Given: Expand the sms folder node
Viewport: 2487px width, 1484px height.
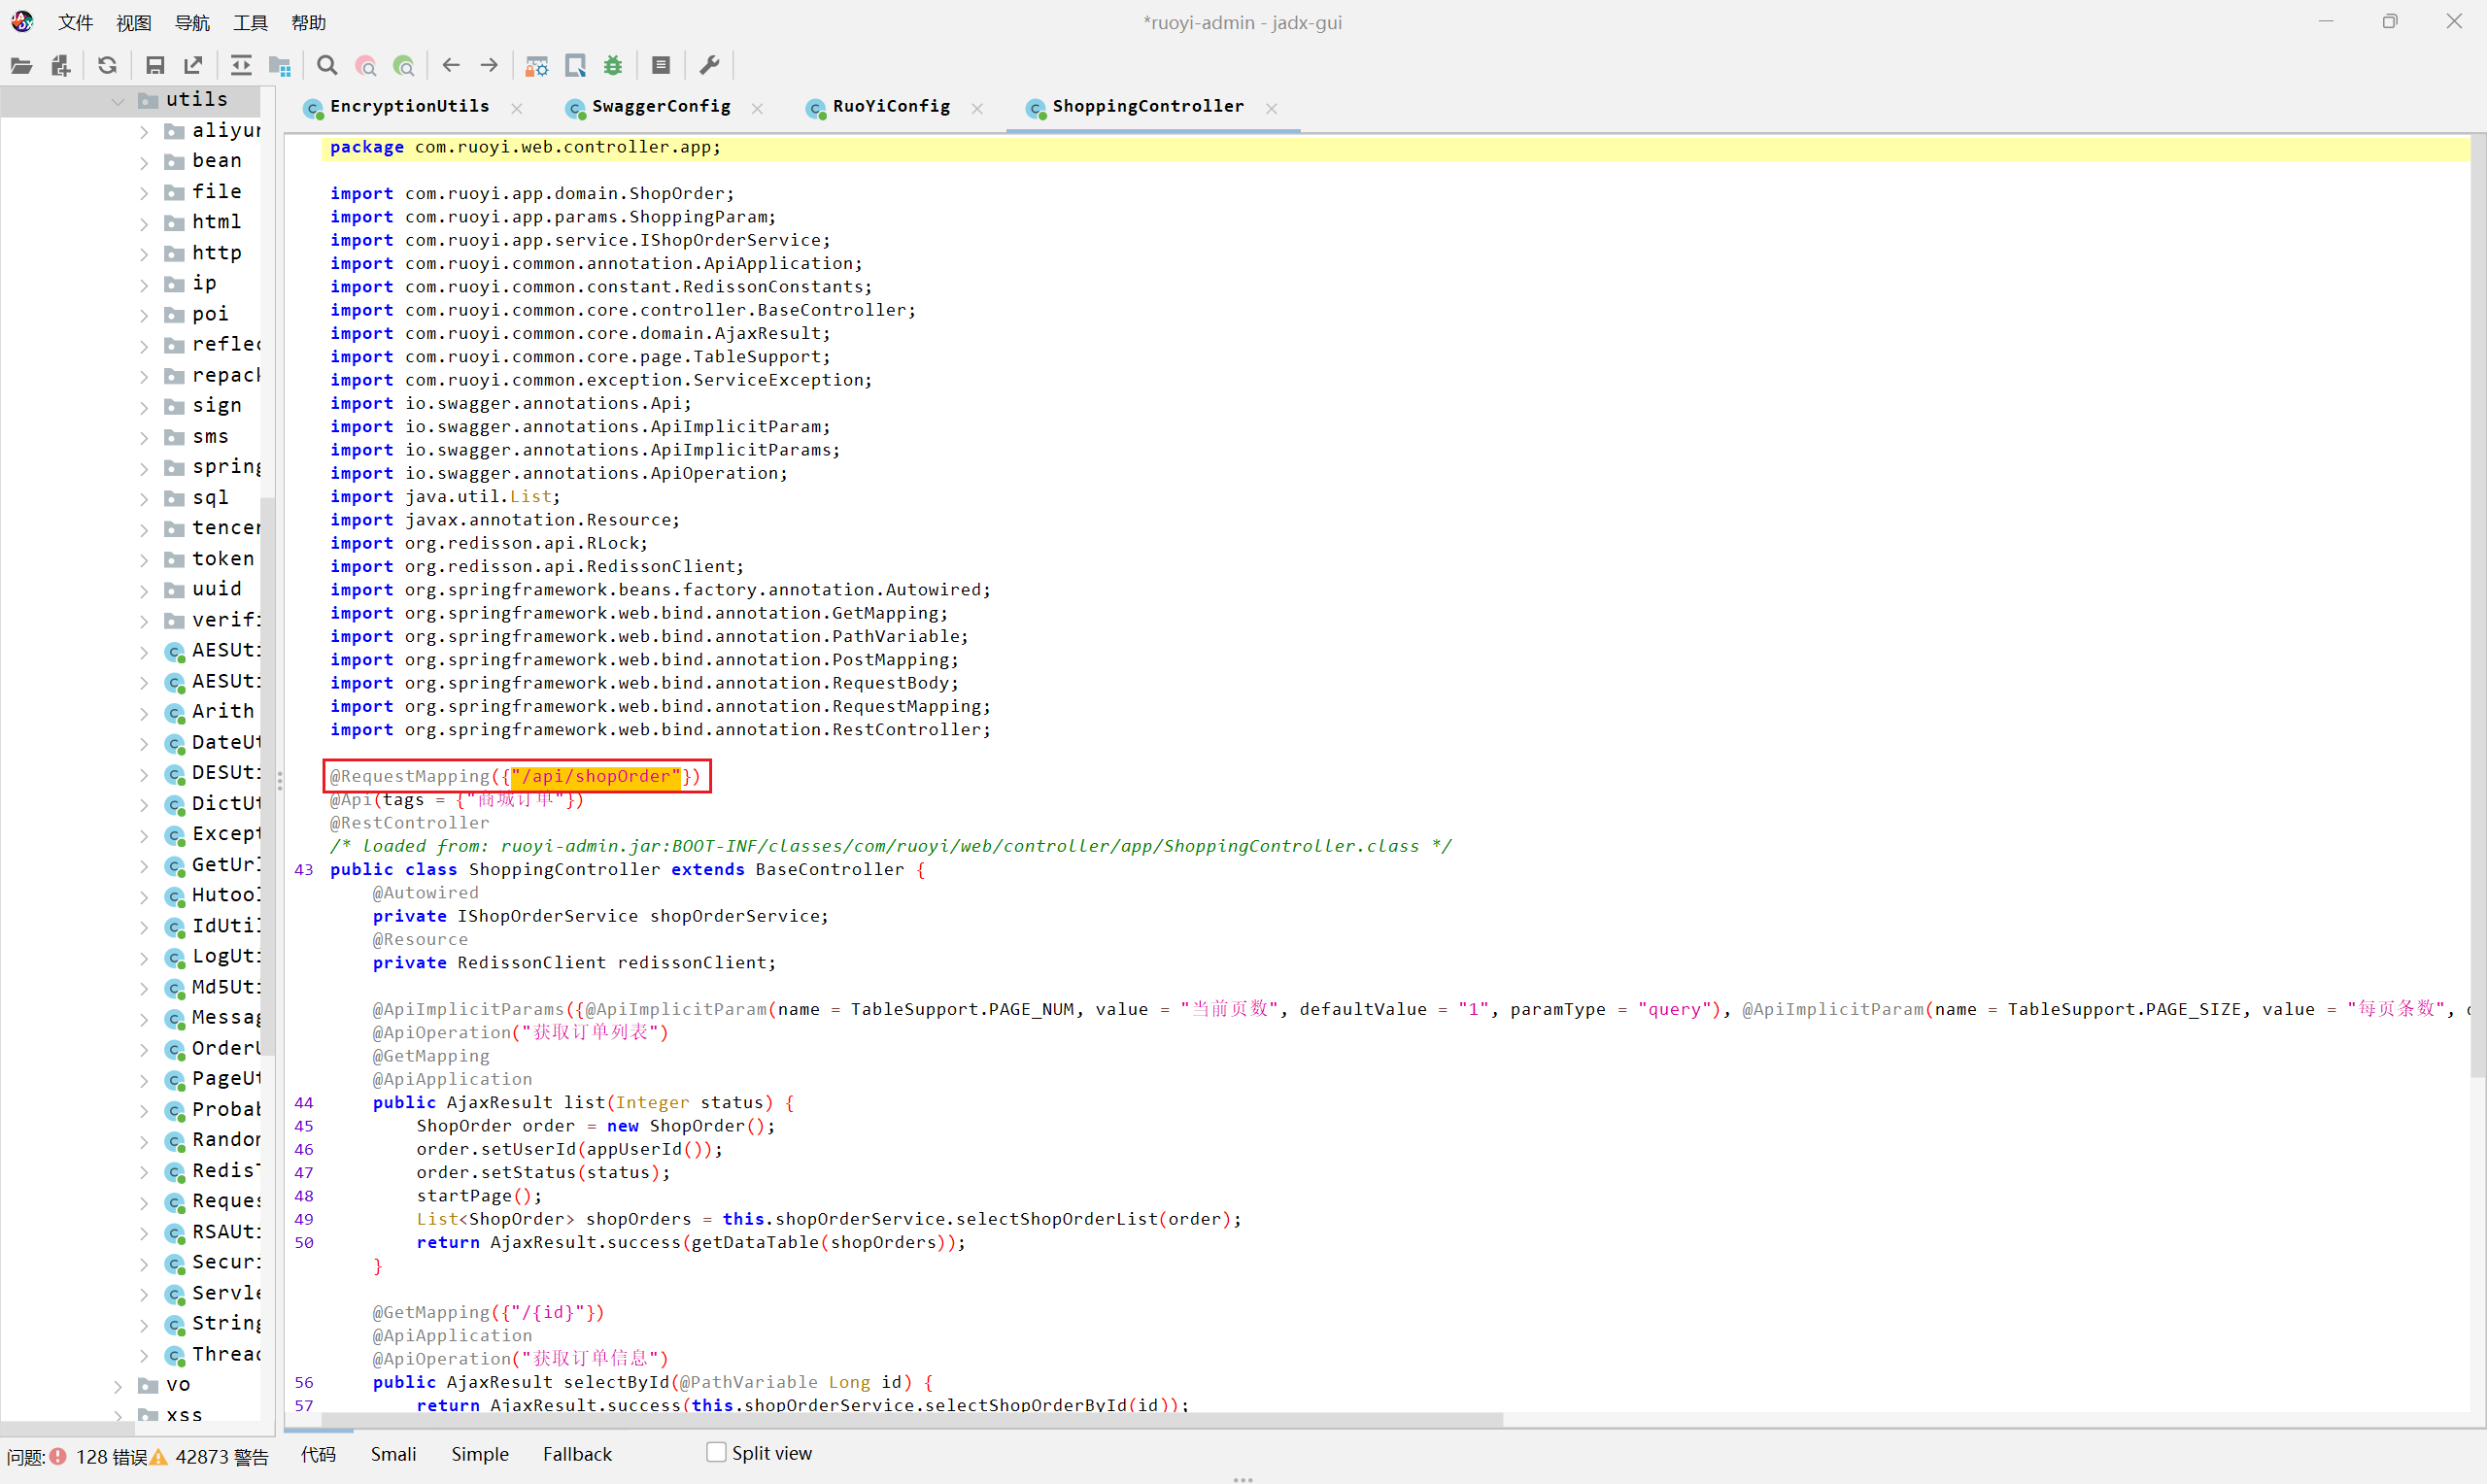Looking at the screenshot, I should 144,437.
